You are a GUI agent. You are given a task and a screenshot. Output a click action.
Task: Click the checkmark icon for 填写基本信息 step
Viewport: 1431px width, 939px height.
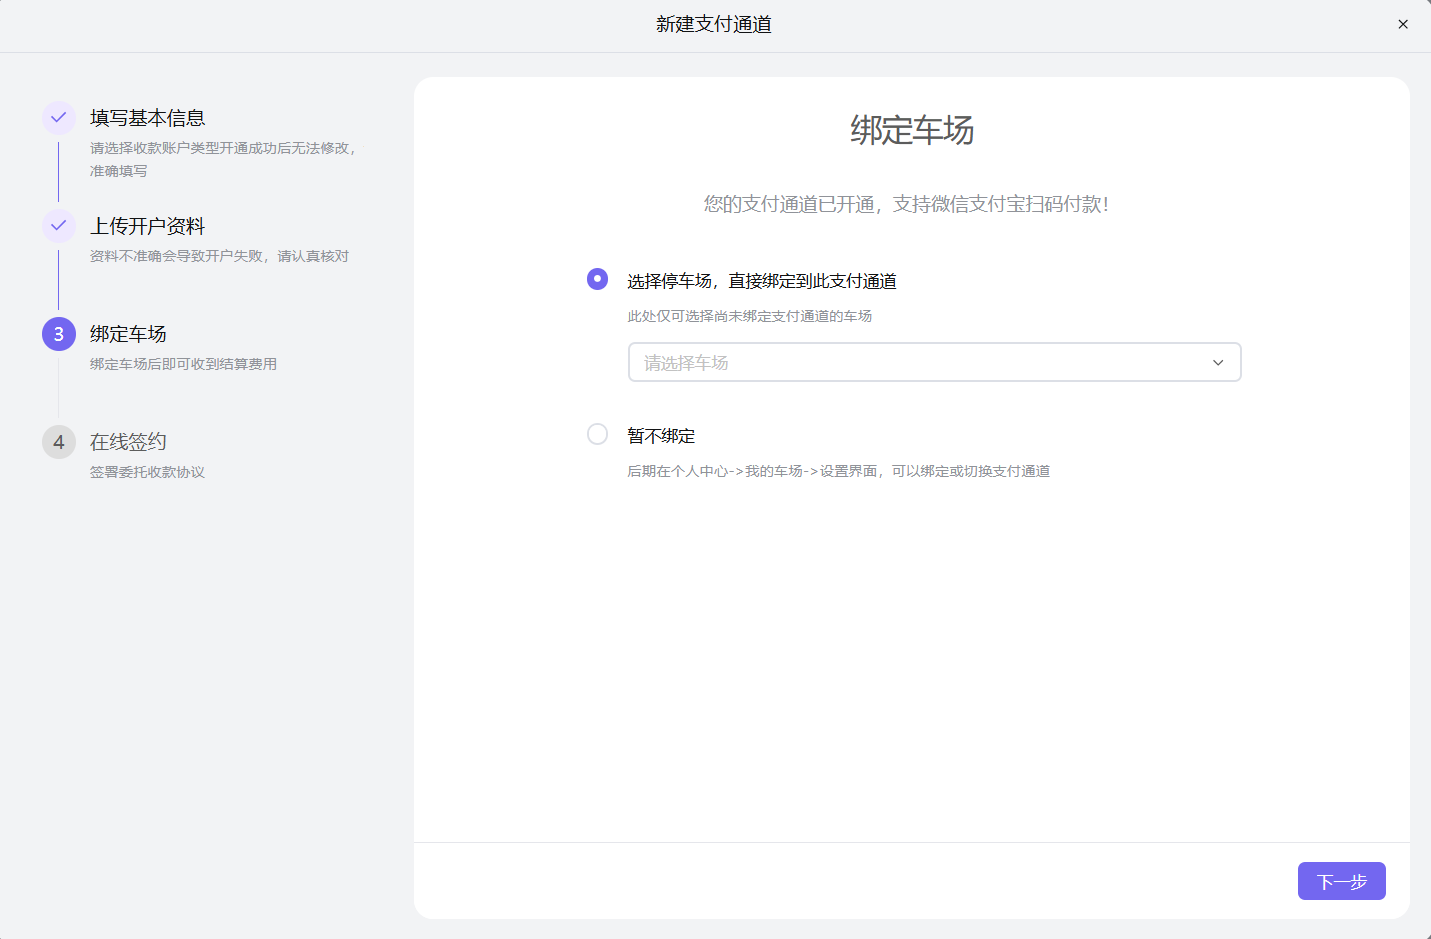click(x=59, y=117)
